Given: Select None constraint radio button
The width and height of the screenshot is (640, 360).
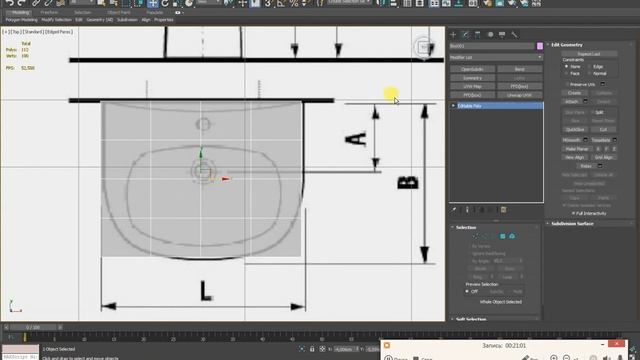Looking at the screenshot, I should [x=567, y=66].
